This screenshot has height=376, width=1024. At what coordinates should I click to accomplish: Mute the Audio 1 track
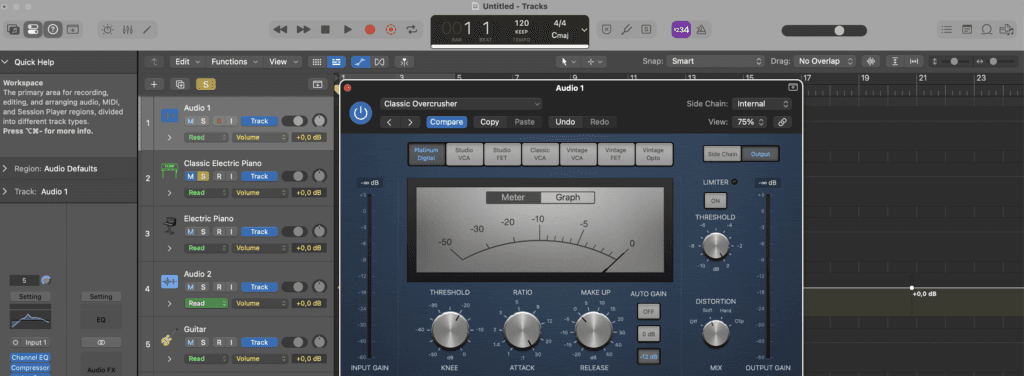(191, 121)
